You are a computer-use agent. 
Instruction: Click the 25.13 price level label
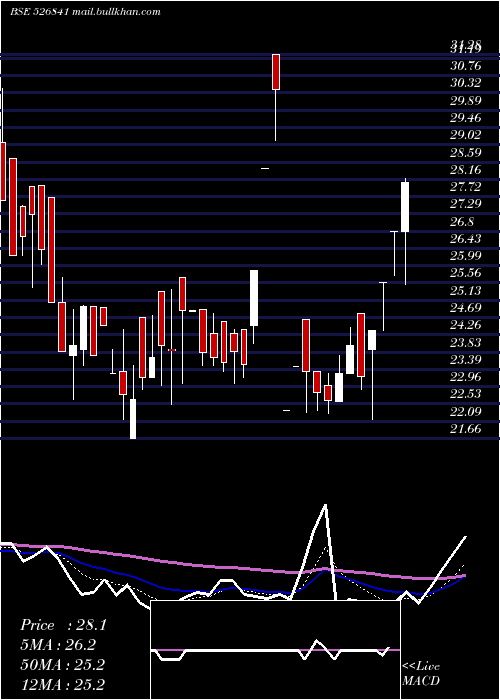pyautogui.click(x=466, y=291)
